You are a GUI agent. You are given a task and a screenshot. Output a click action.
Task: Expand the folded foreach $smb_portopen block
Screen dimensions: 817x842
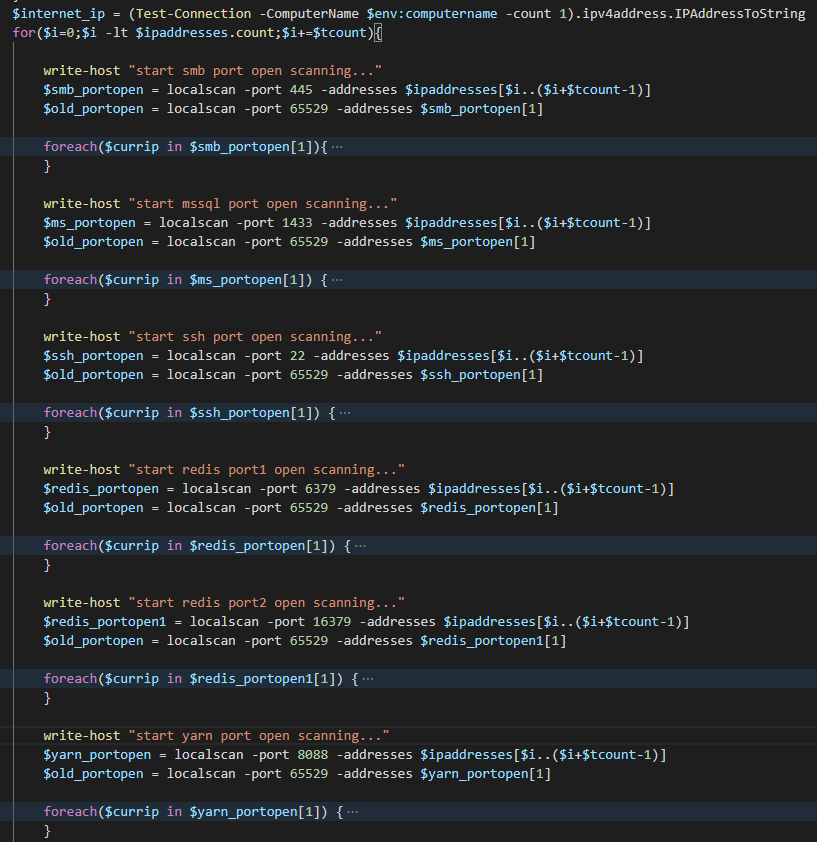336,147
